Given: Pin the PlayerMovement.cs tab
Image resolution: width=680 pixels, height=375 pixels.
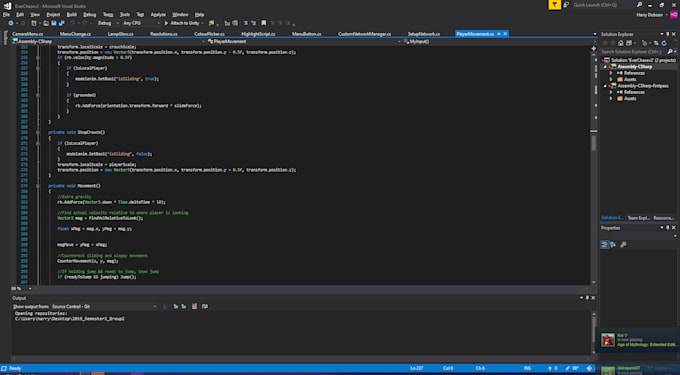Looking at the screenshot, I should [x=499, y=34].
